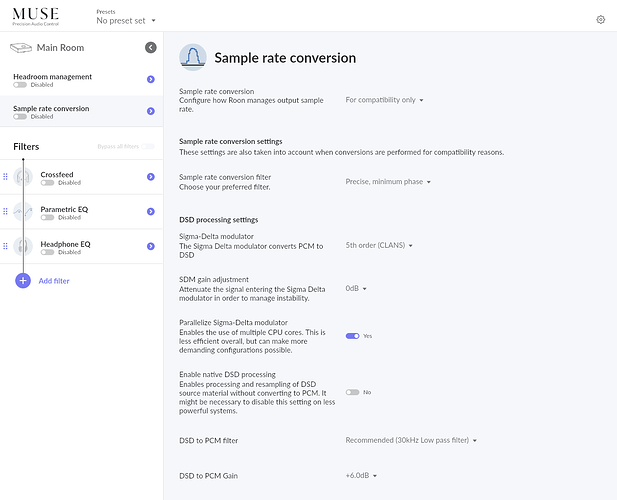Open Headroom management arrow icon
Viewport: 617px width, 500px height.
(x=150, y=79)
